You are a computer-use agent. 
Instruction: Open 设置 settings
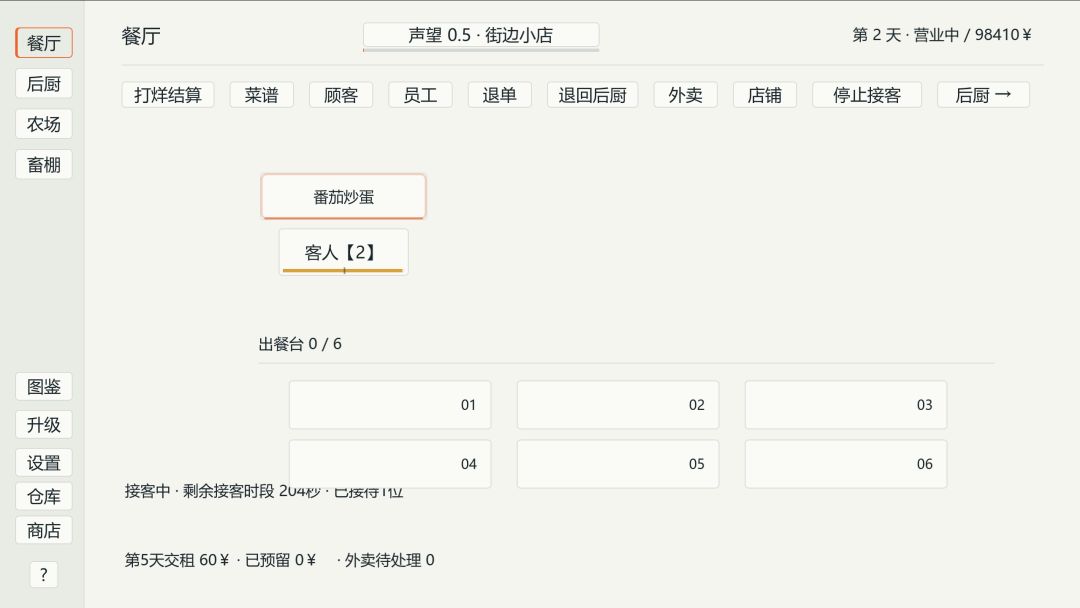point(43,463)
